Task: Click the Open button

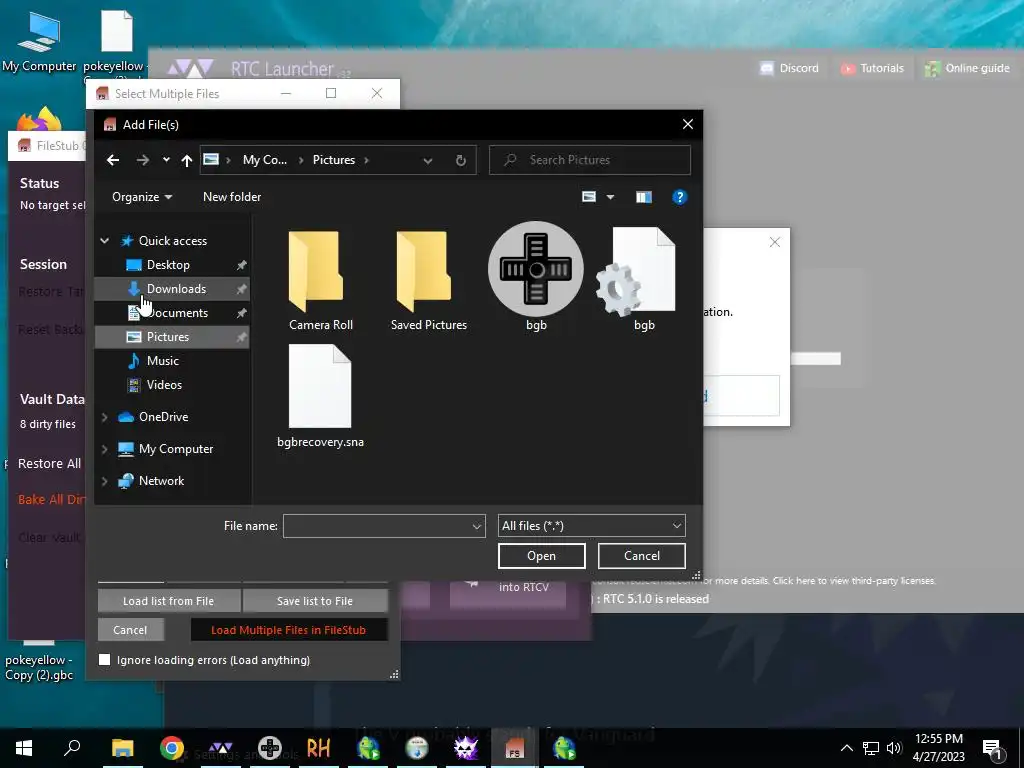Action: click(x=541, y=556)
